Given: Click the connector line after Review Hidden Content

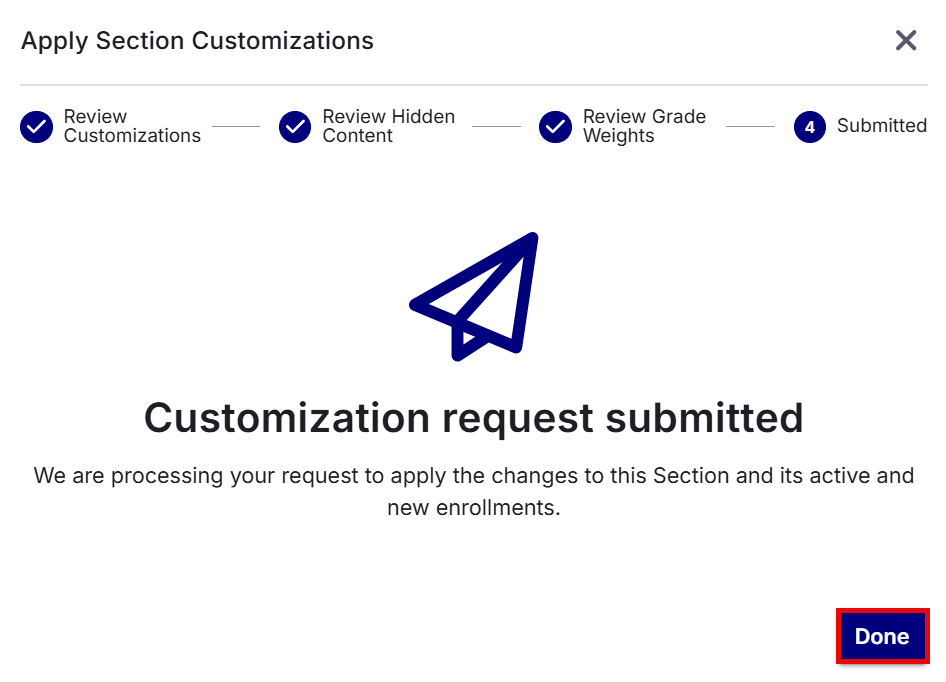Looking at the screenshot, I should point(496,127).
